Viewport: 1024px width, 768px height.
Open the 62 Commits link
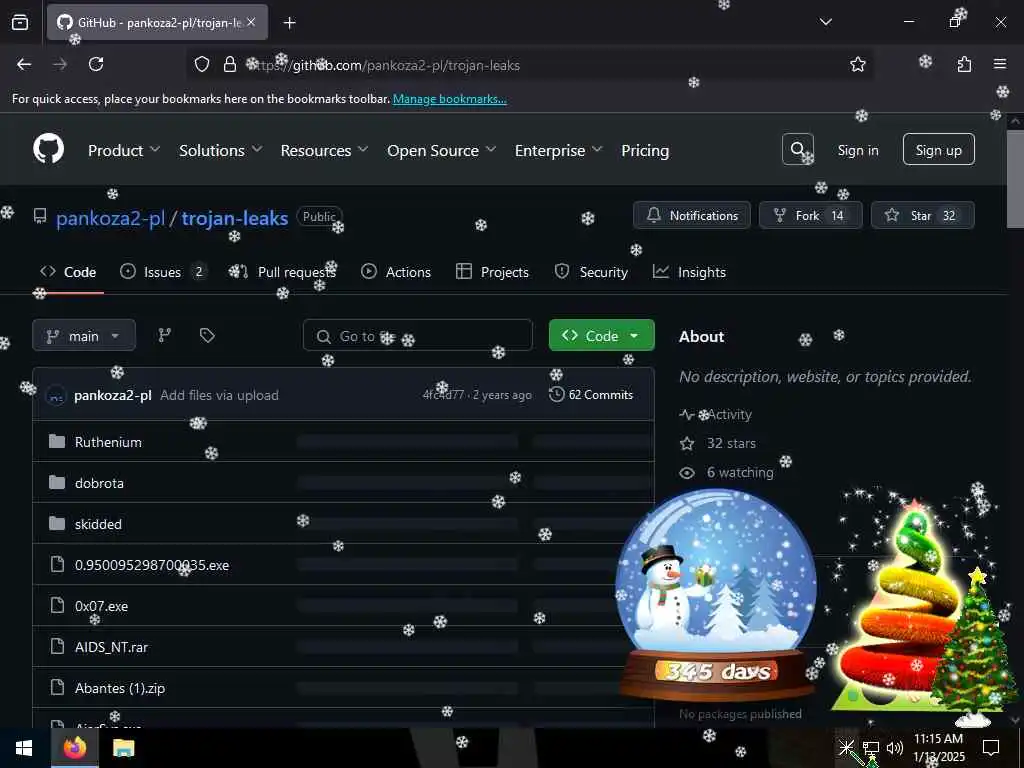pyautogui.click(x=591, y=394)
